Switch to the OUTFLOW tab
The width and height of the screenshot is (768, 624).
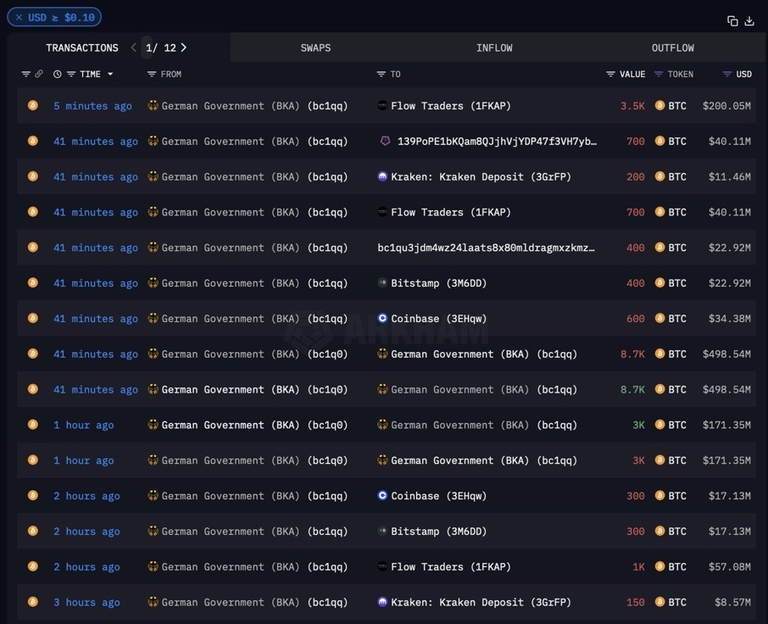point(672,48)
